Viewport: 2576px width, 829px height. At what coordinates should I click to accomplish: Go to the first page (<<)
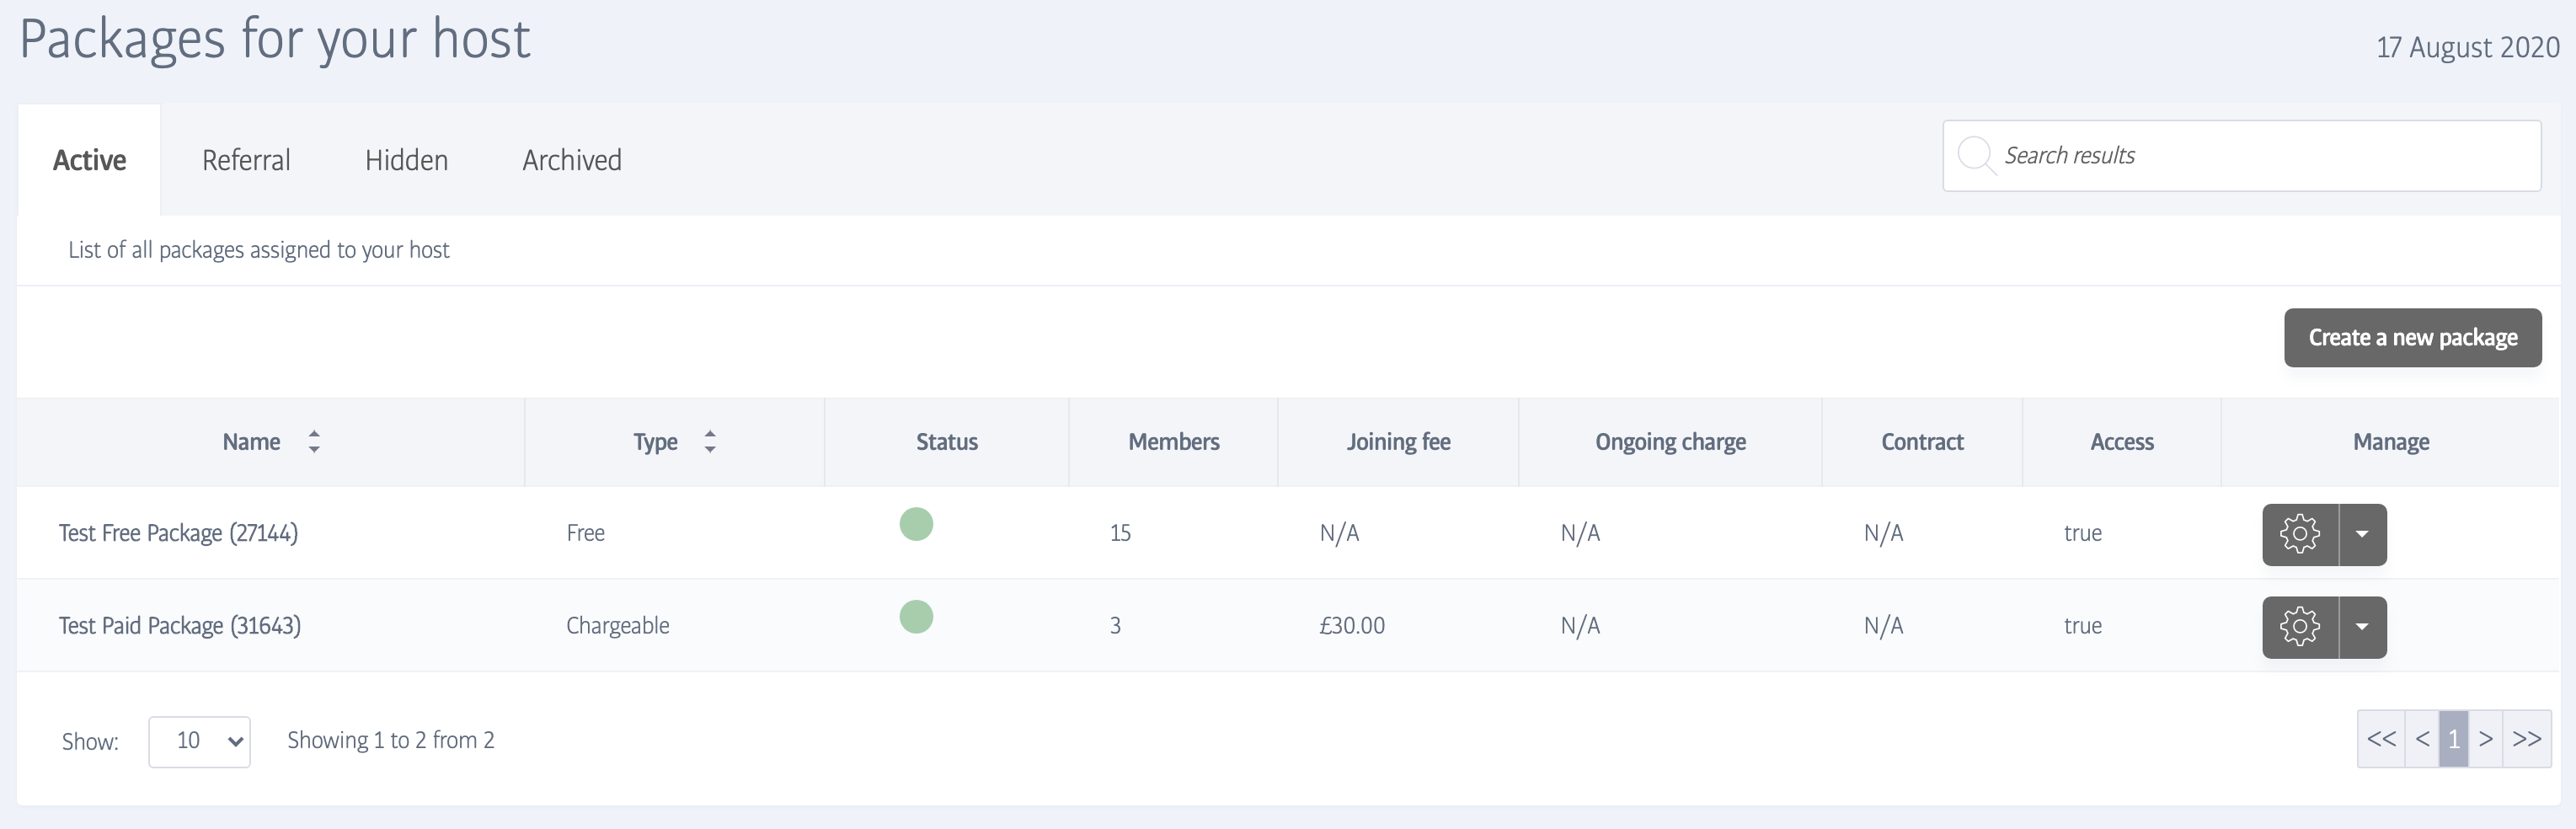[2381, 739]
